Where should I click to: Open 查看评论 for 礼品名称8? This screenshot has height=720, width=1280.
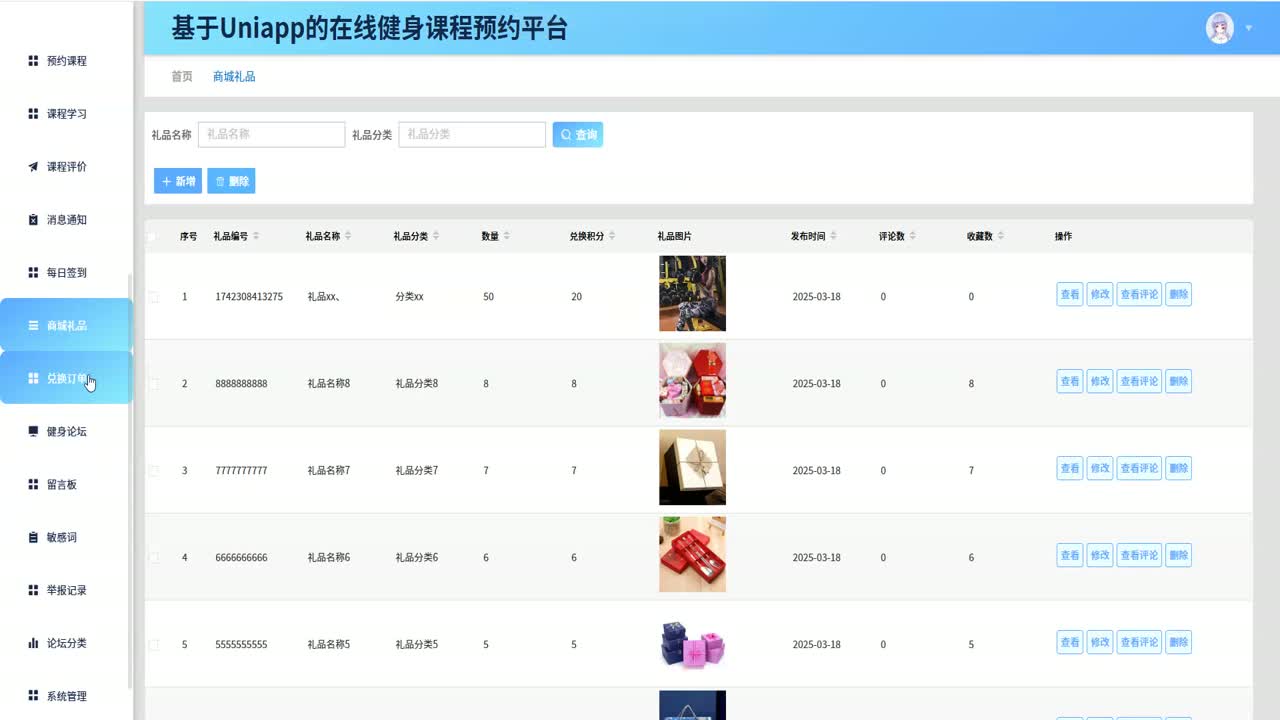tap(1139, 381)
